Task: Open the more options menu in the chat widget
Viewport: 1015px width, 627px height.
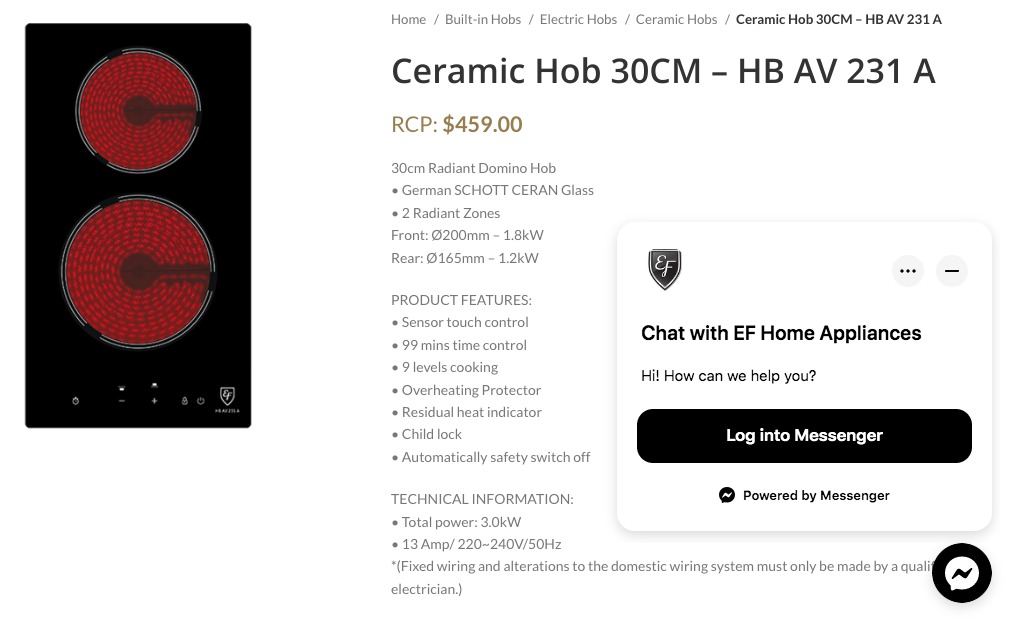Action: (x=907, y=270)
